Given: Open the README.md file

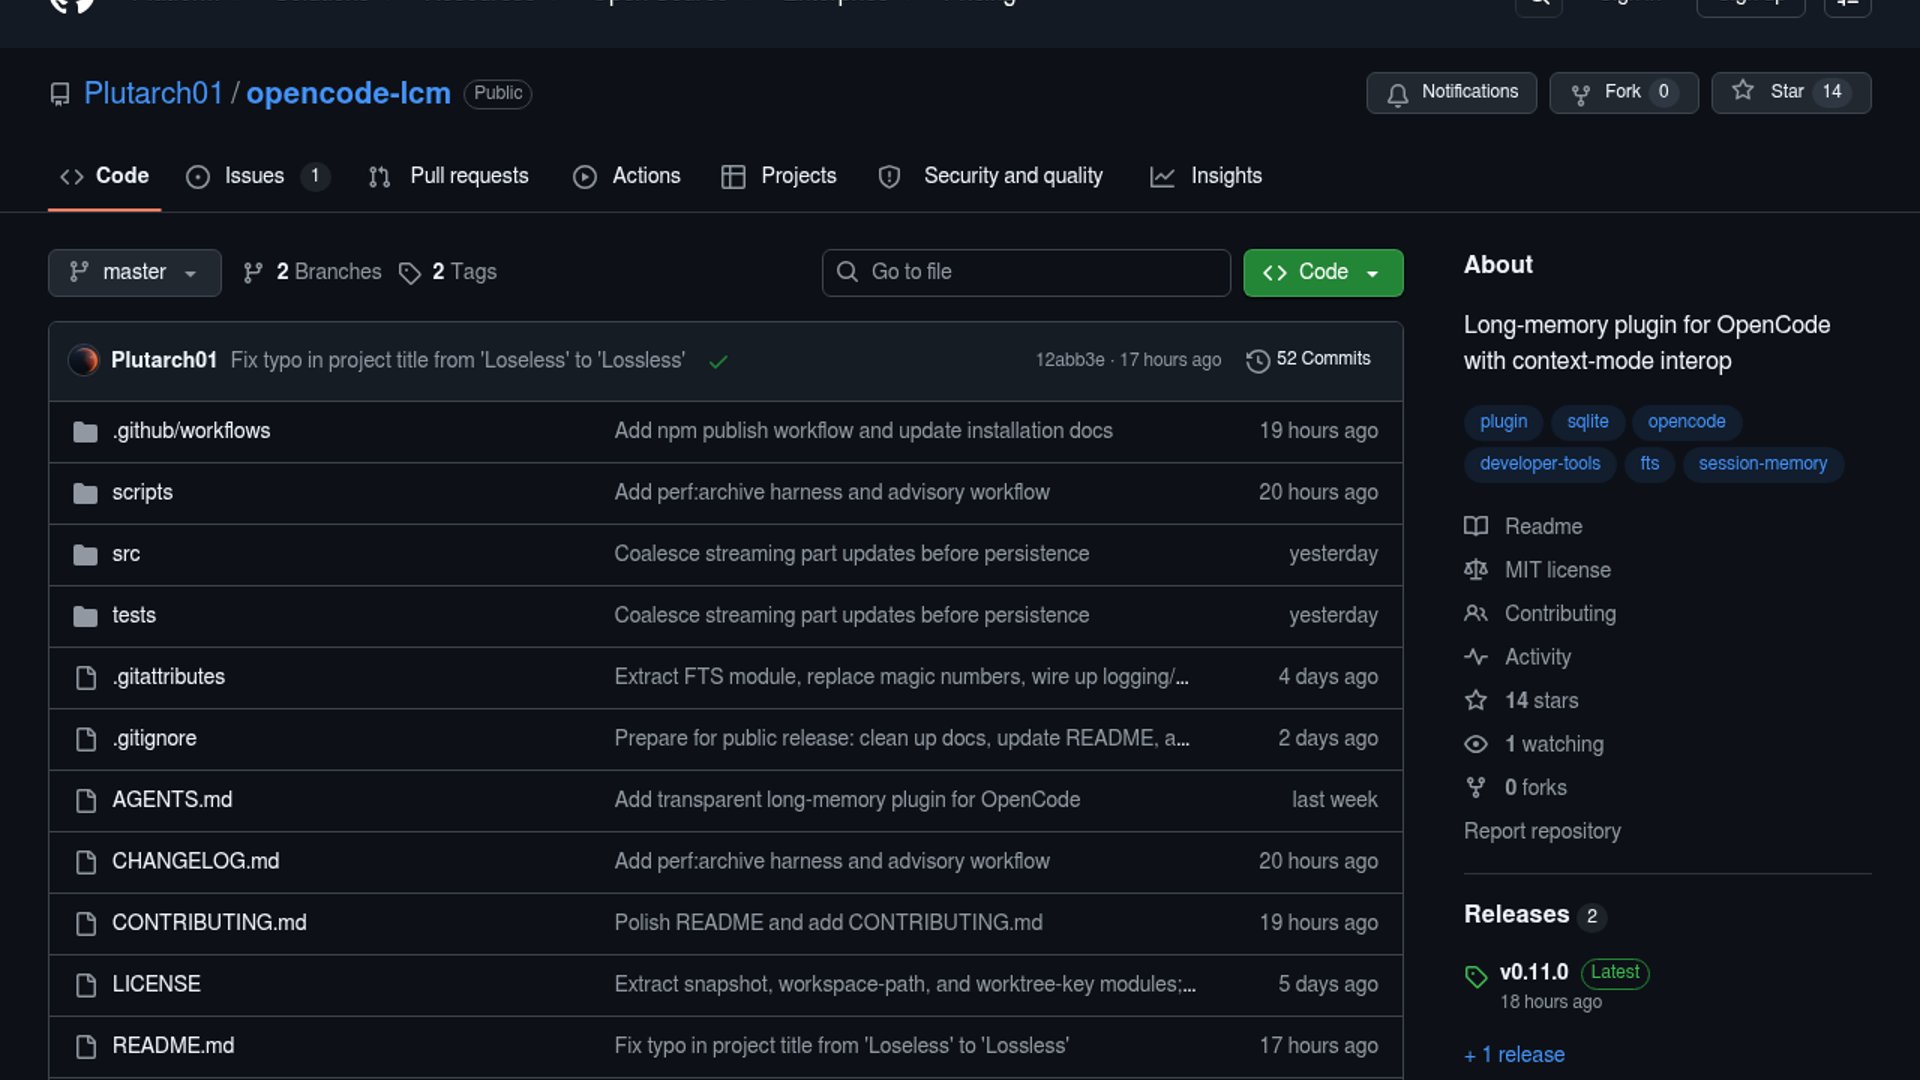Looking at the screenshot, I should click(173, 1045).
